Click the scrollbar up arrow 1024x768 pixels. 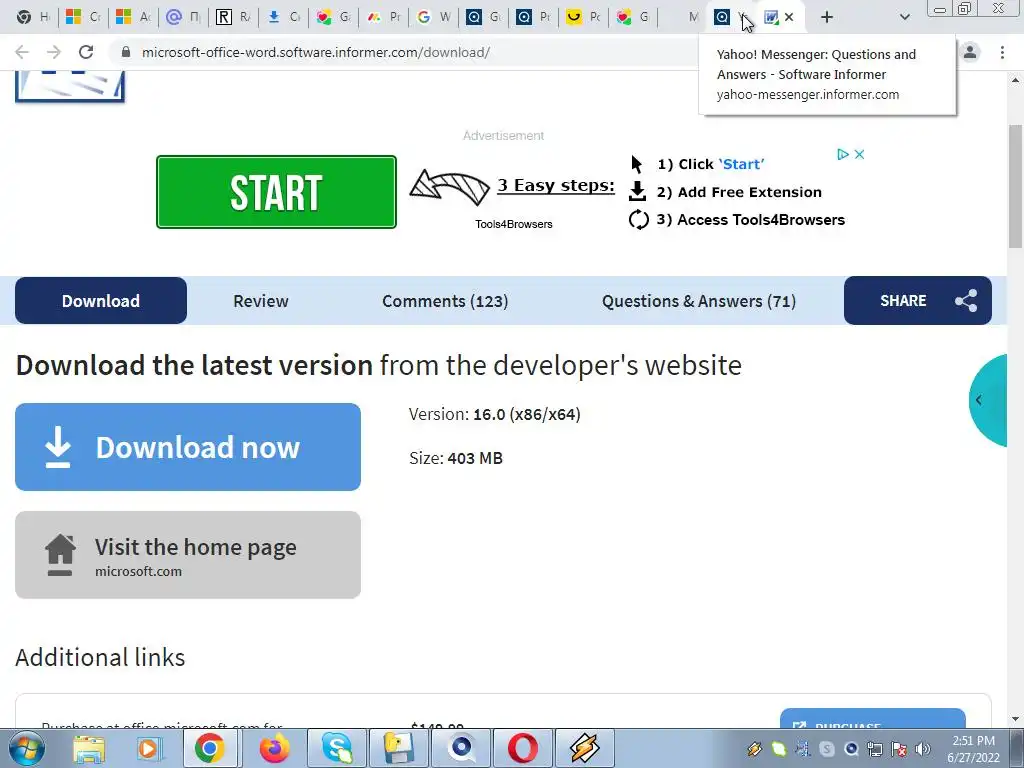(x=1016, y=80)
